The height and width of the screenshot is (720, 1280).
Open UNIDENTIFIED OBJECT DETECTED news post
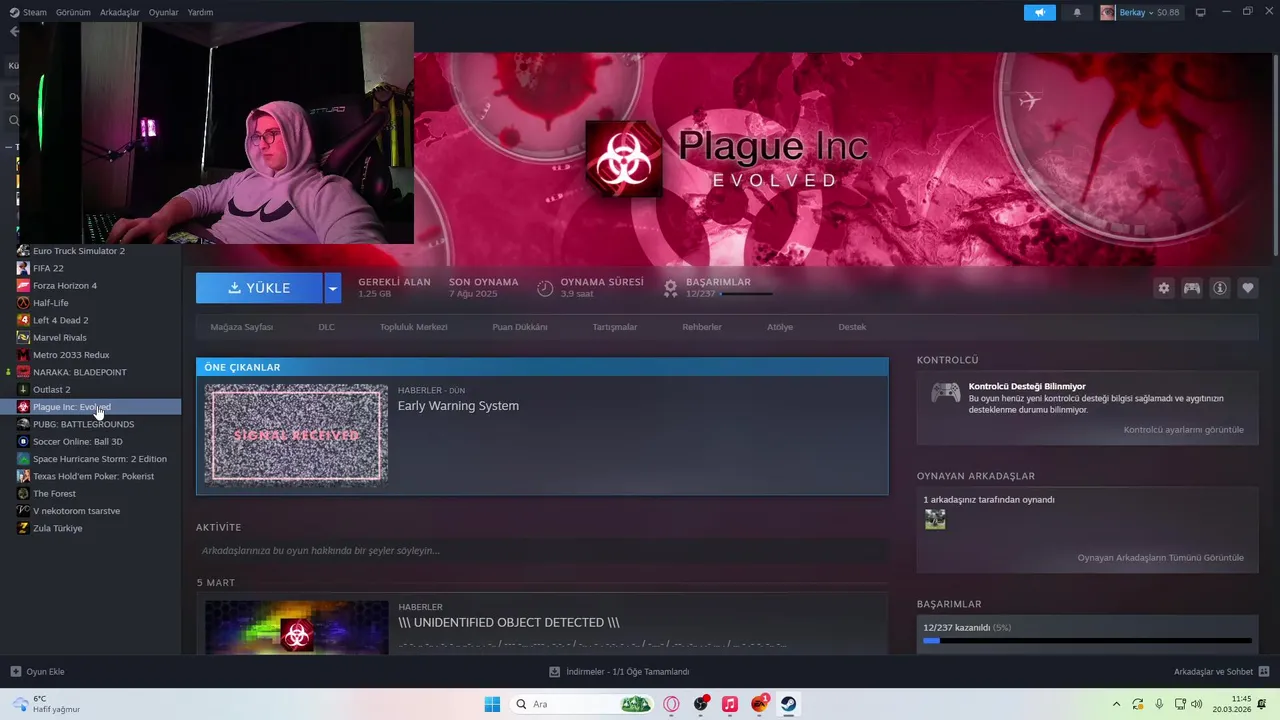pyautogui.click(x=509, y=623)
